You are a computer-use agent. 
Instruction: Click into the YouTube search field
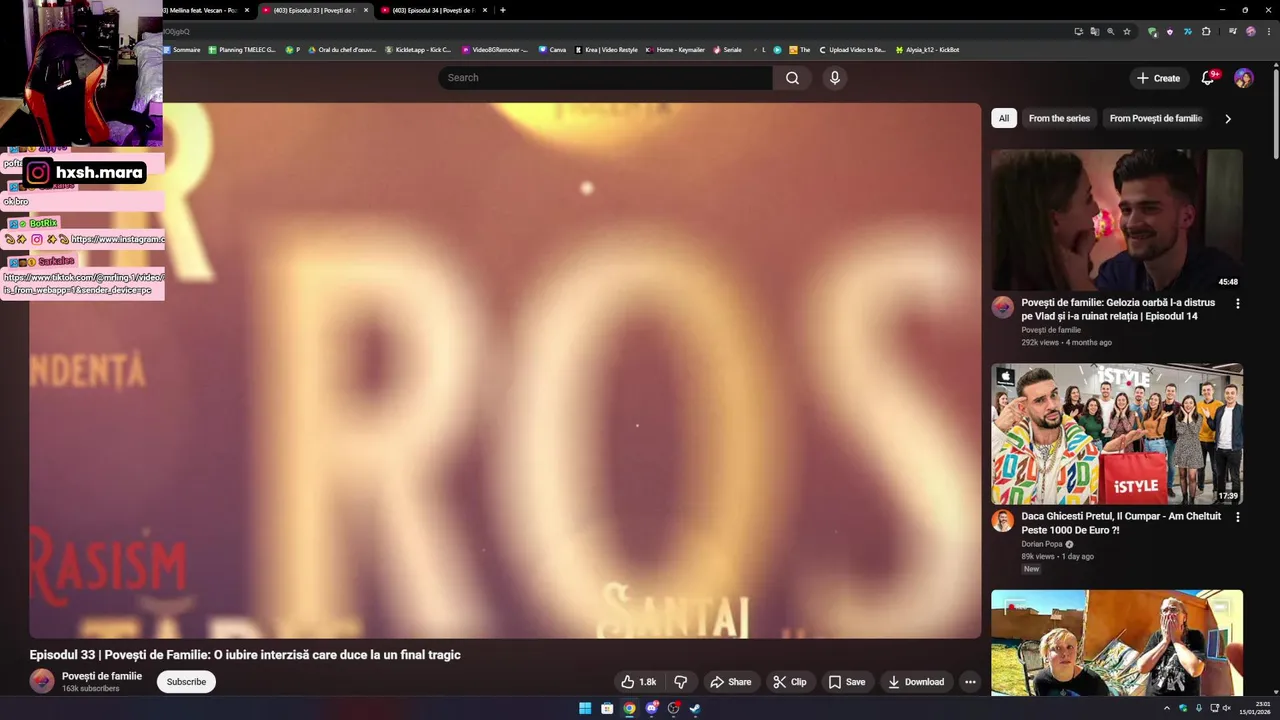(605, 78)
